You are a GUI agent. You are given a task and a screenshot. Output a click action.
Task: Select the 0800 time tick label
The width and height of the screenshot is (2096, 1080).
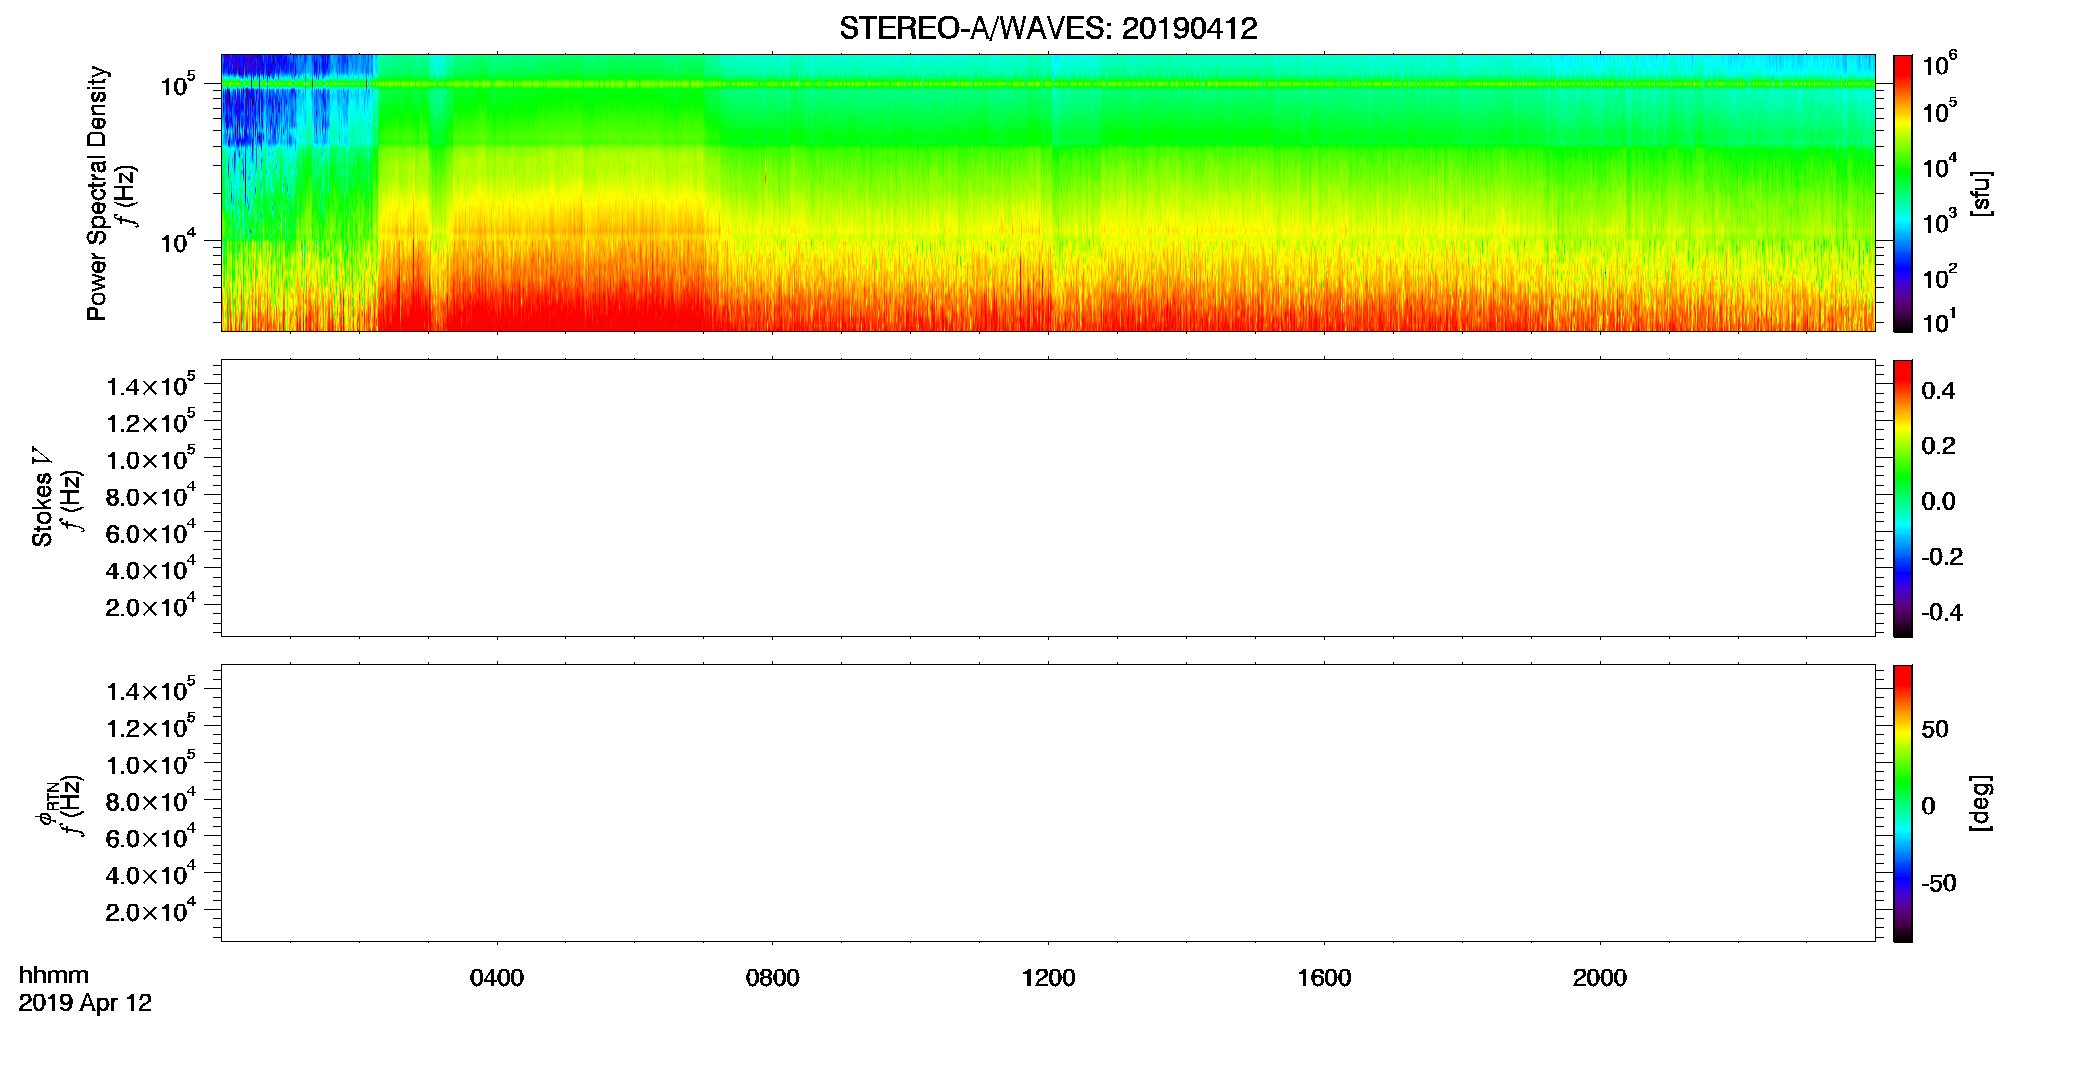click(773, 978)
